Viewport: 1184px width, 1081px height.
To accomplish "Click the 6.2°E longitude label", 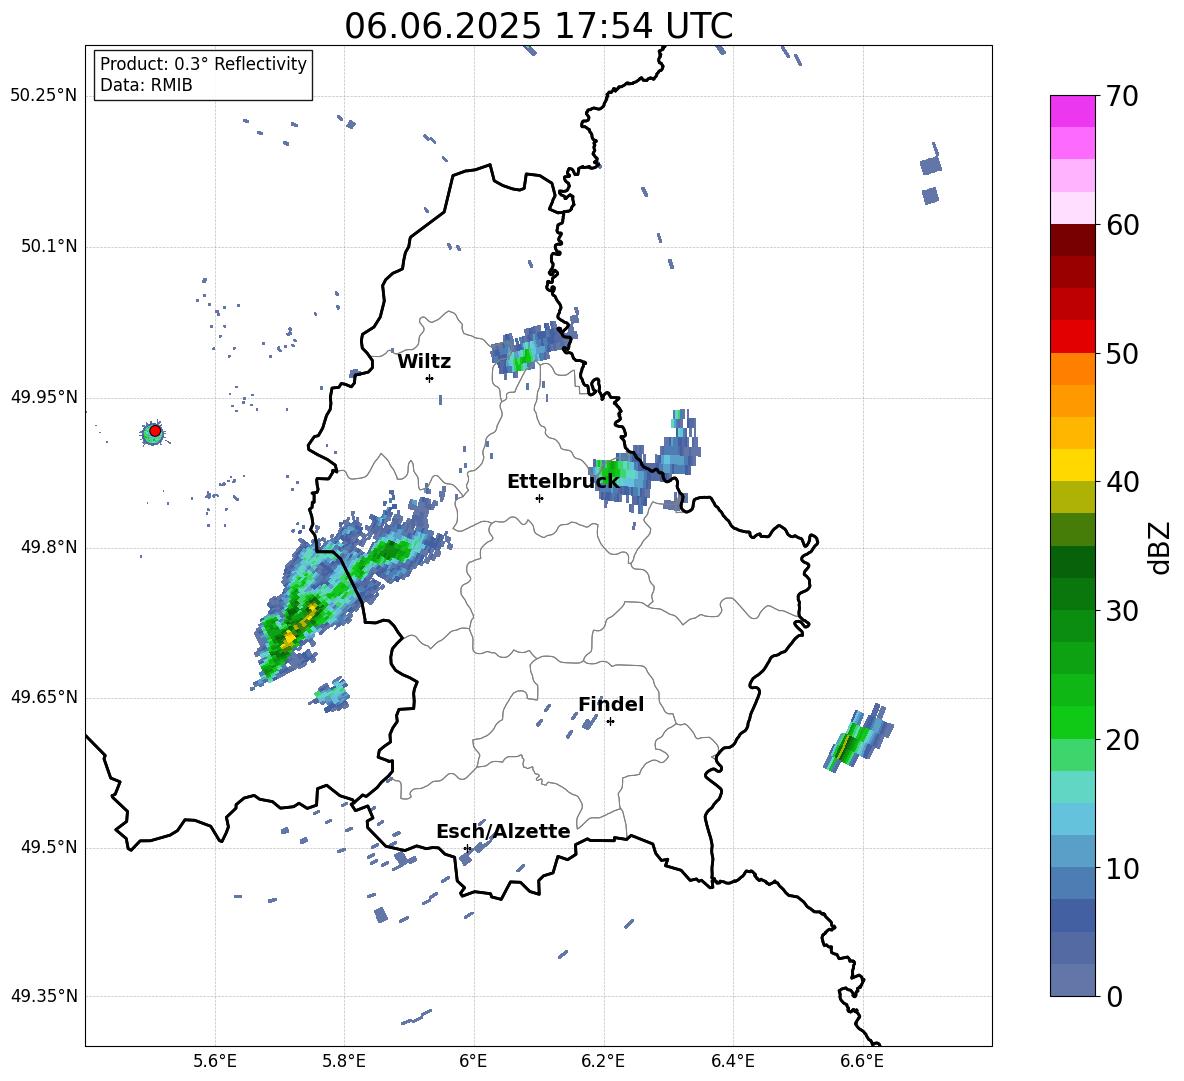I will [603, 1061].
